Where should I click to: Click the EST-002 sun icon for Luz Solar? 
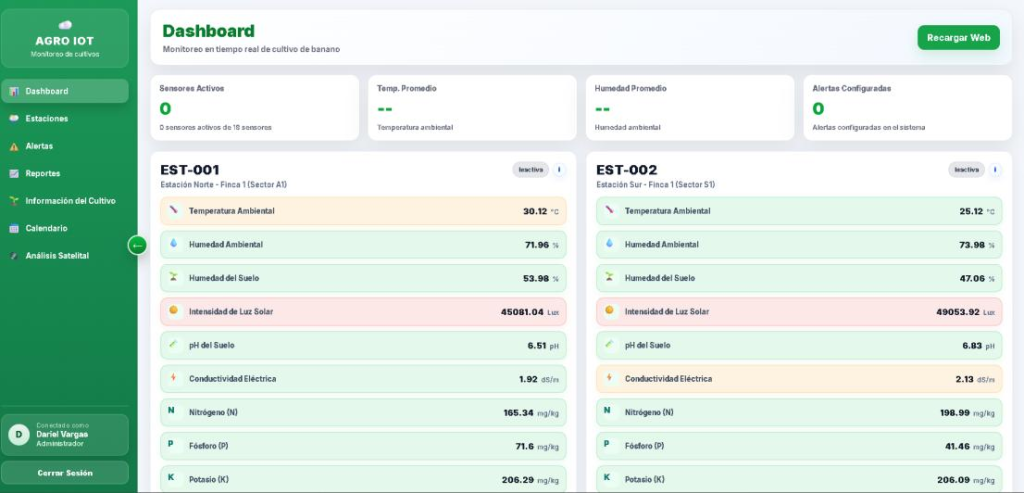(x=609, y=310)
